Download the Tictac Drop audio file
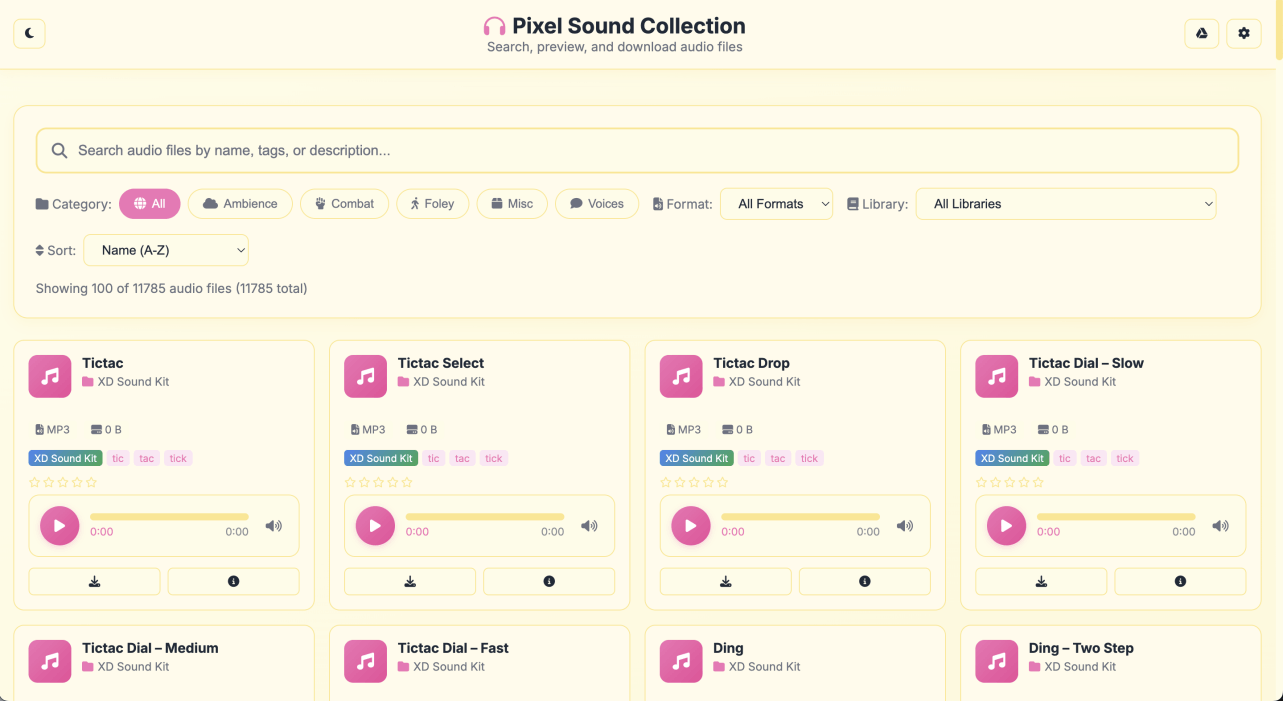The width and height of the screenshot is (1283, 701). pos(726,581)
